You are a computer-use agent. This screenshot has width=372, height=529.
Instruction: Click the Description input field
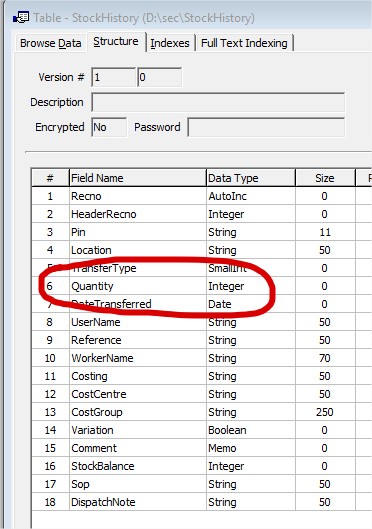coord(218,102)
